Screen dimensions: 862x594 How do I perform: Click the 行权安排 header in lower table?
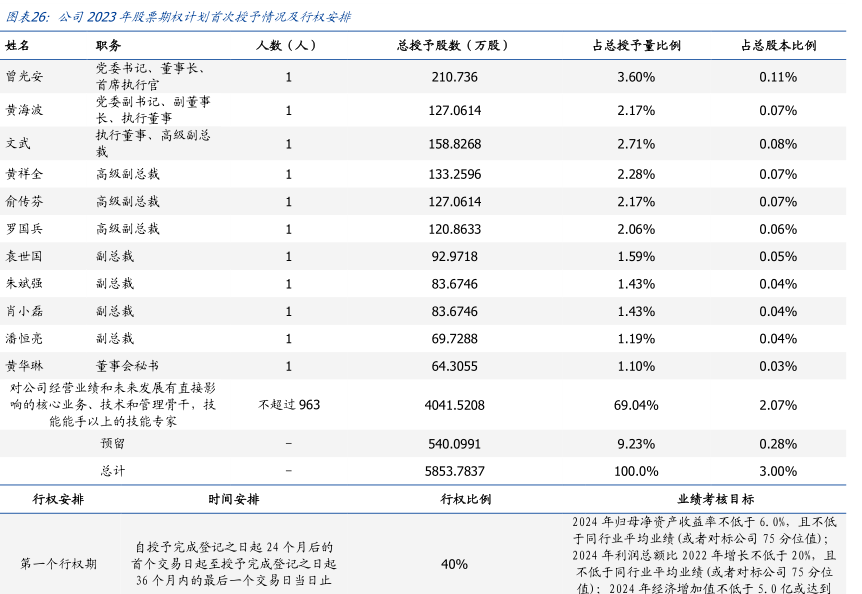click(x=58, y=499)
